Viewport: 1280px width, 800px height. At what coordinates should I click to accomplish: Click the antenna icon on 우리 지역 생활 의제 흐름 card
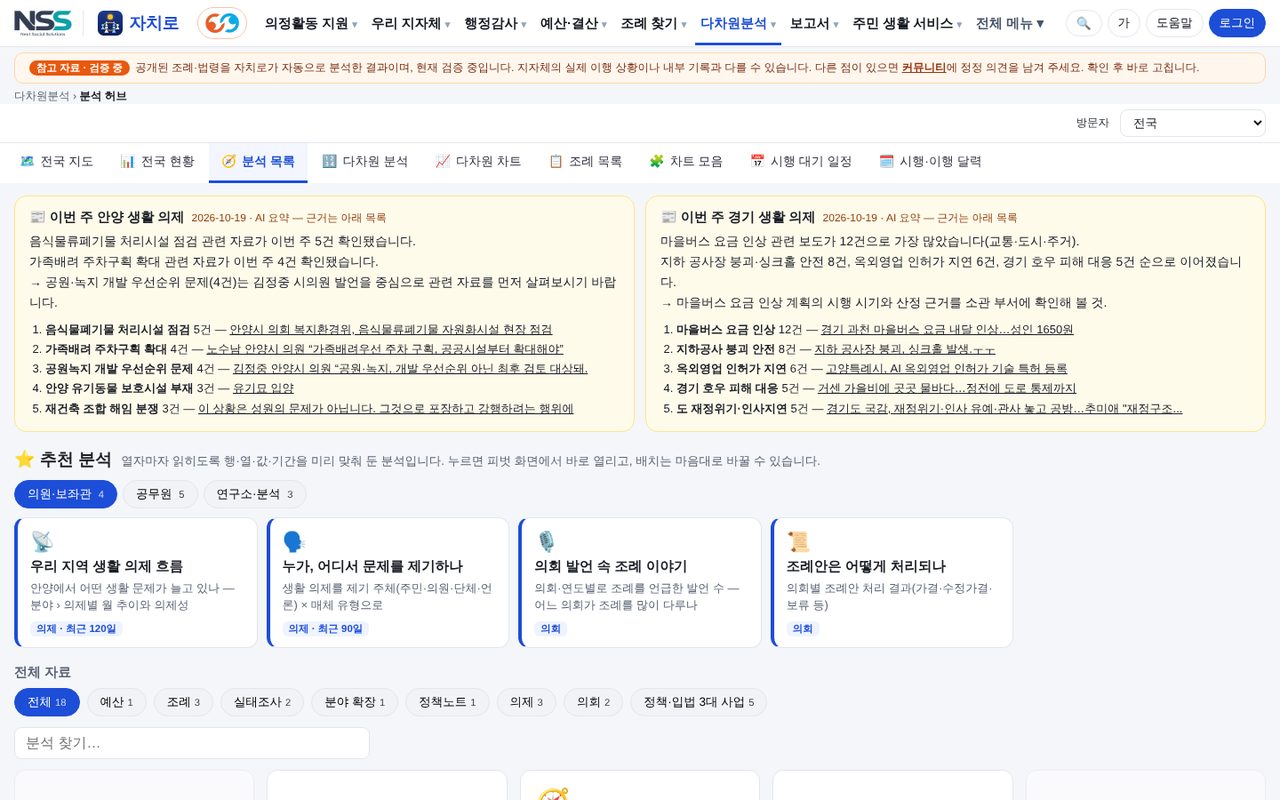[42, 542]
